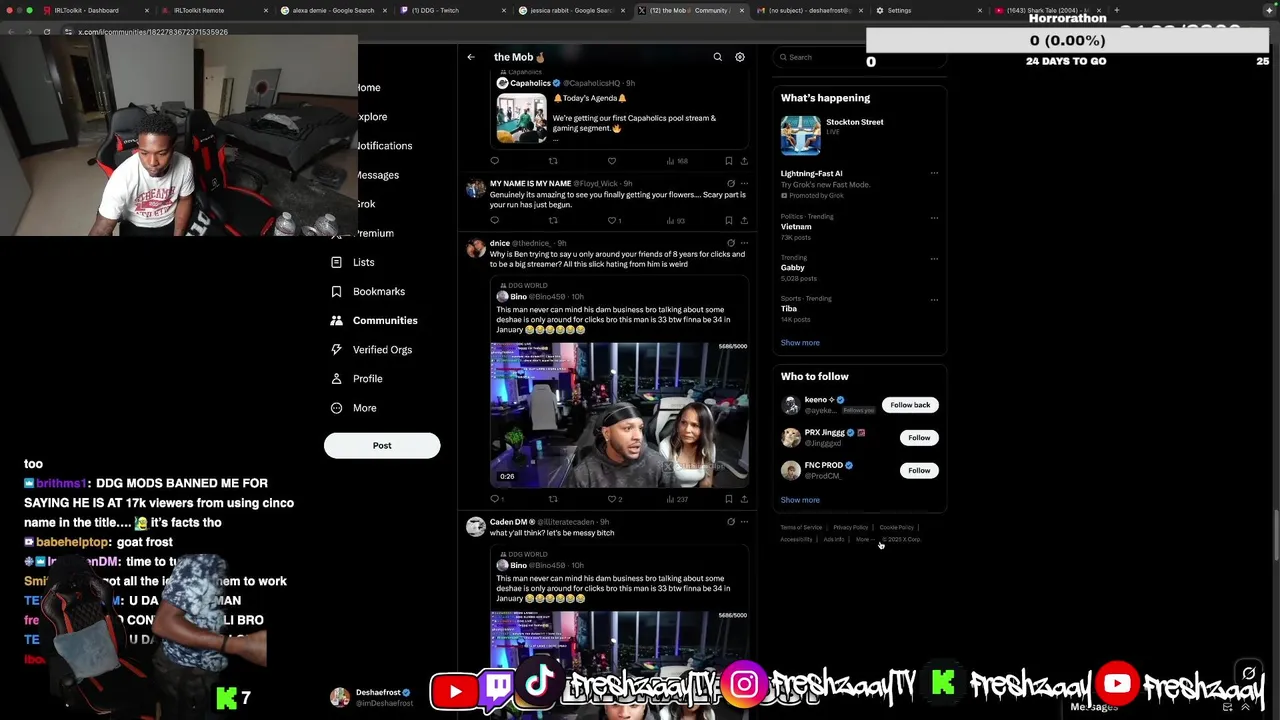
Task: Open Privacy Policy footer link
Action: pyautogui.click(x=850, y=527)
